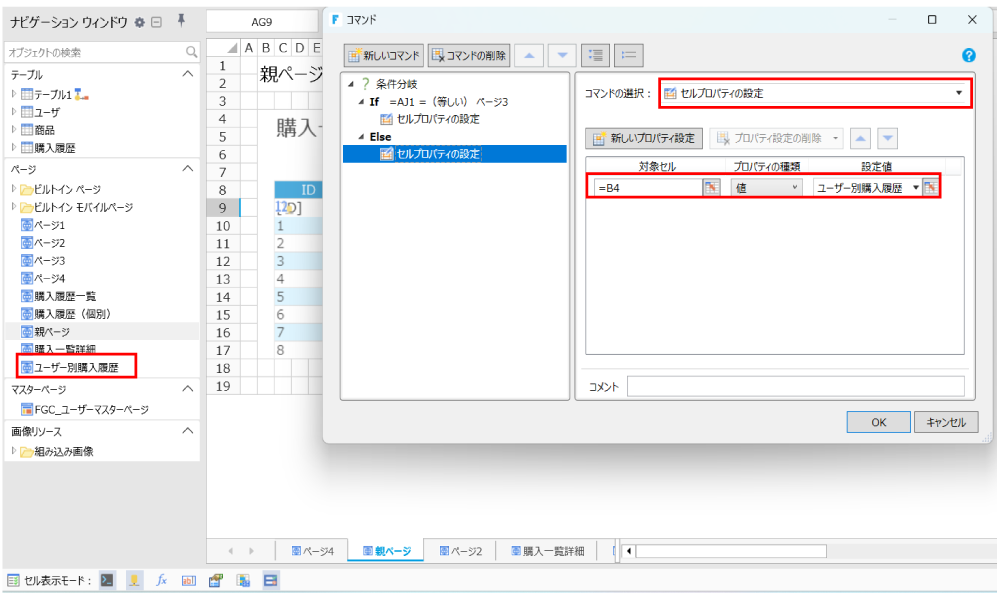Switch to the ページ2 sheet tab

(460, 551)
